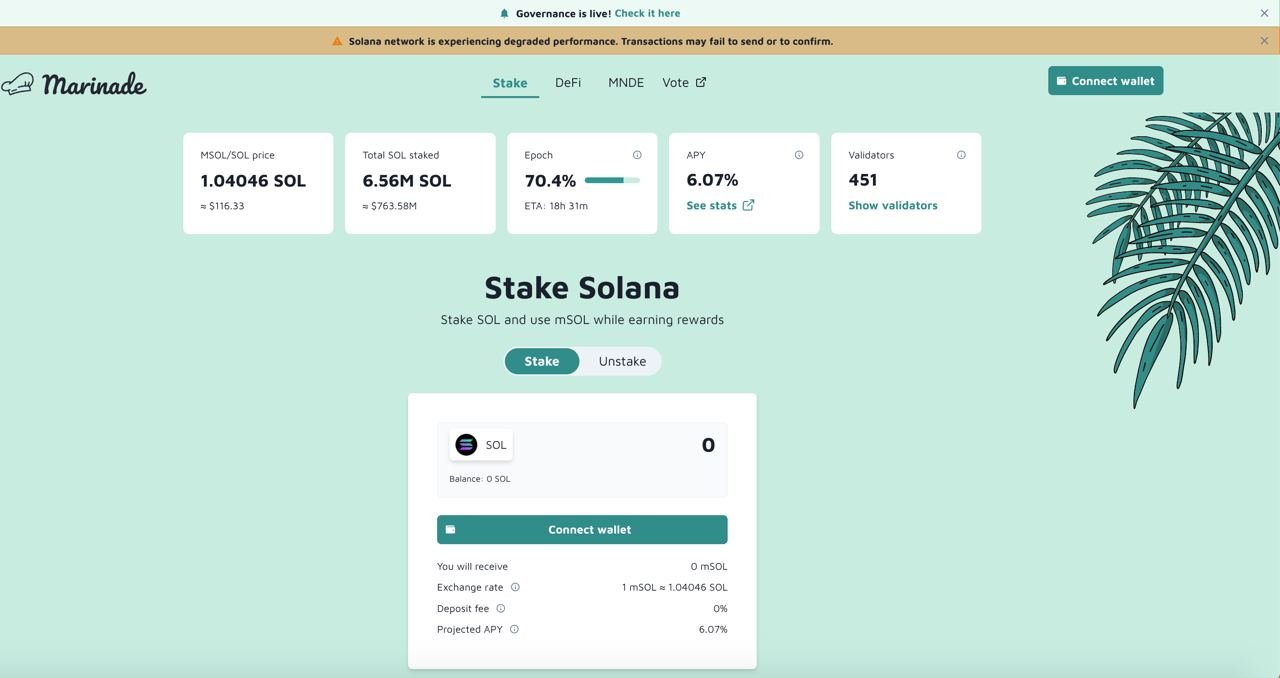Click the Epoch info icon
Viewport: 1280px width, 678px height.
click(x=637, y=155)
